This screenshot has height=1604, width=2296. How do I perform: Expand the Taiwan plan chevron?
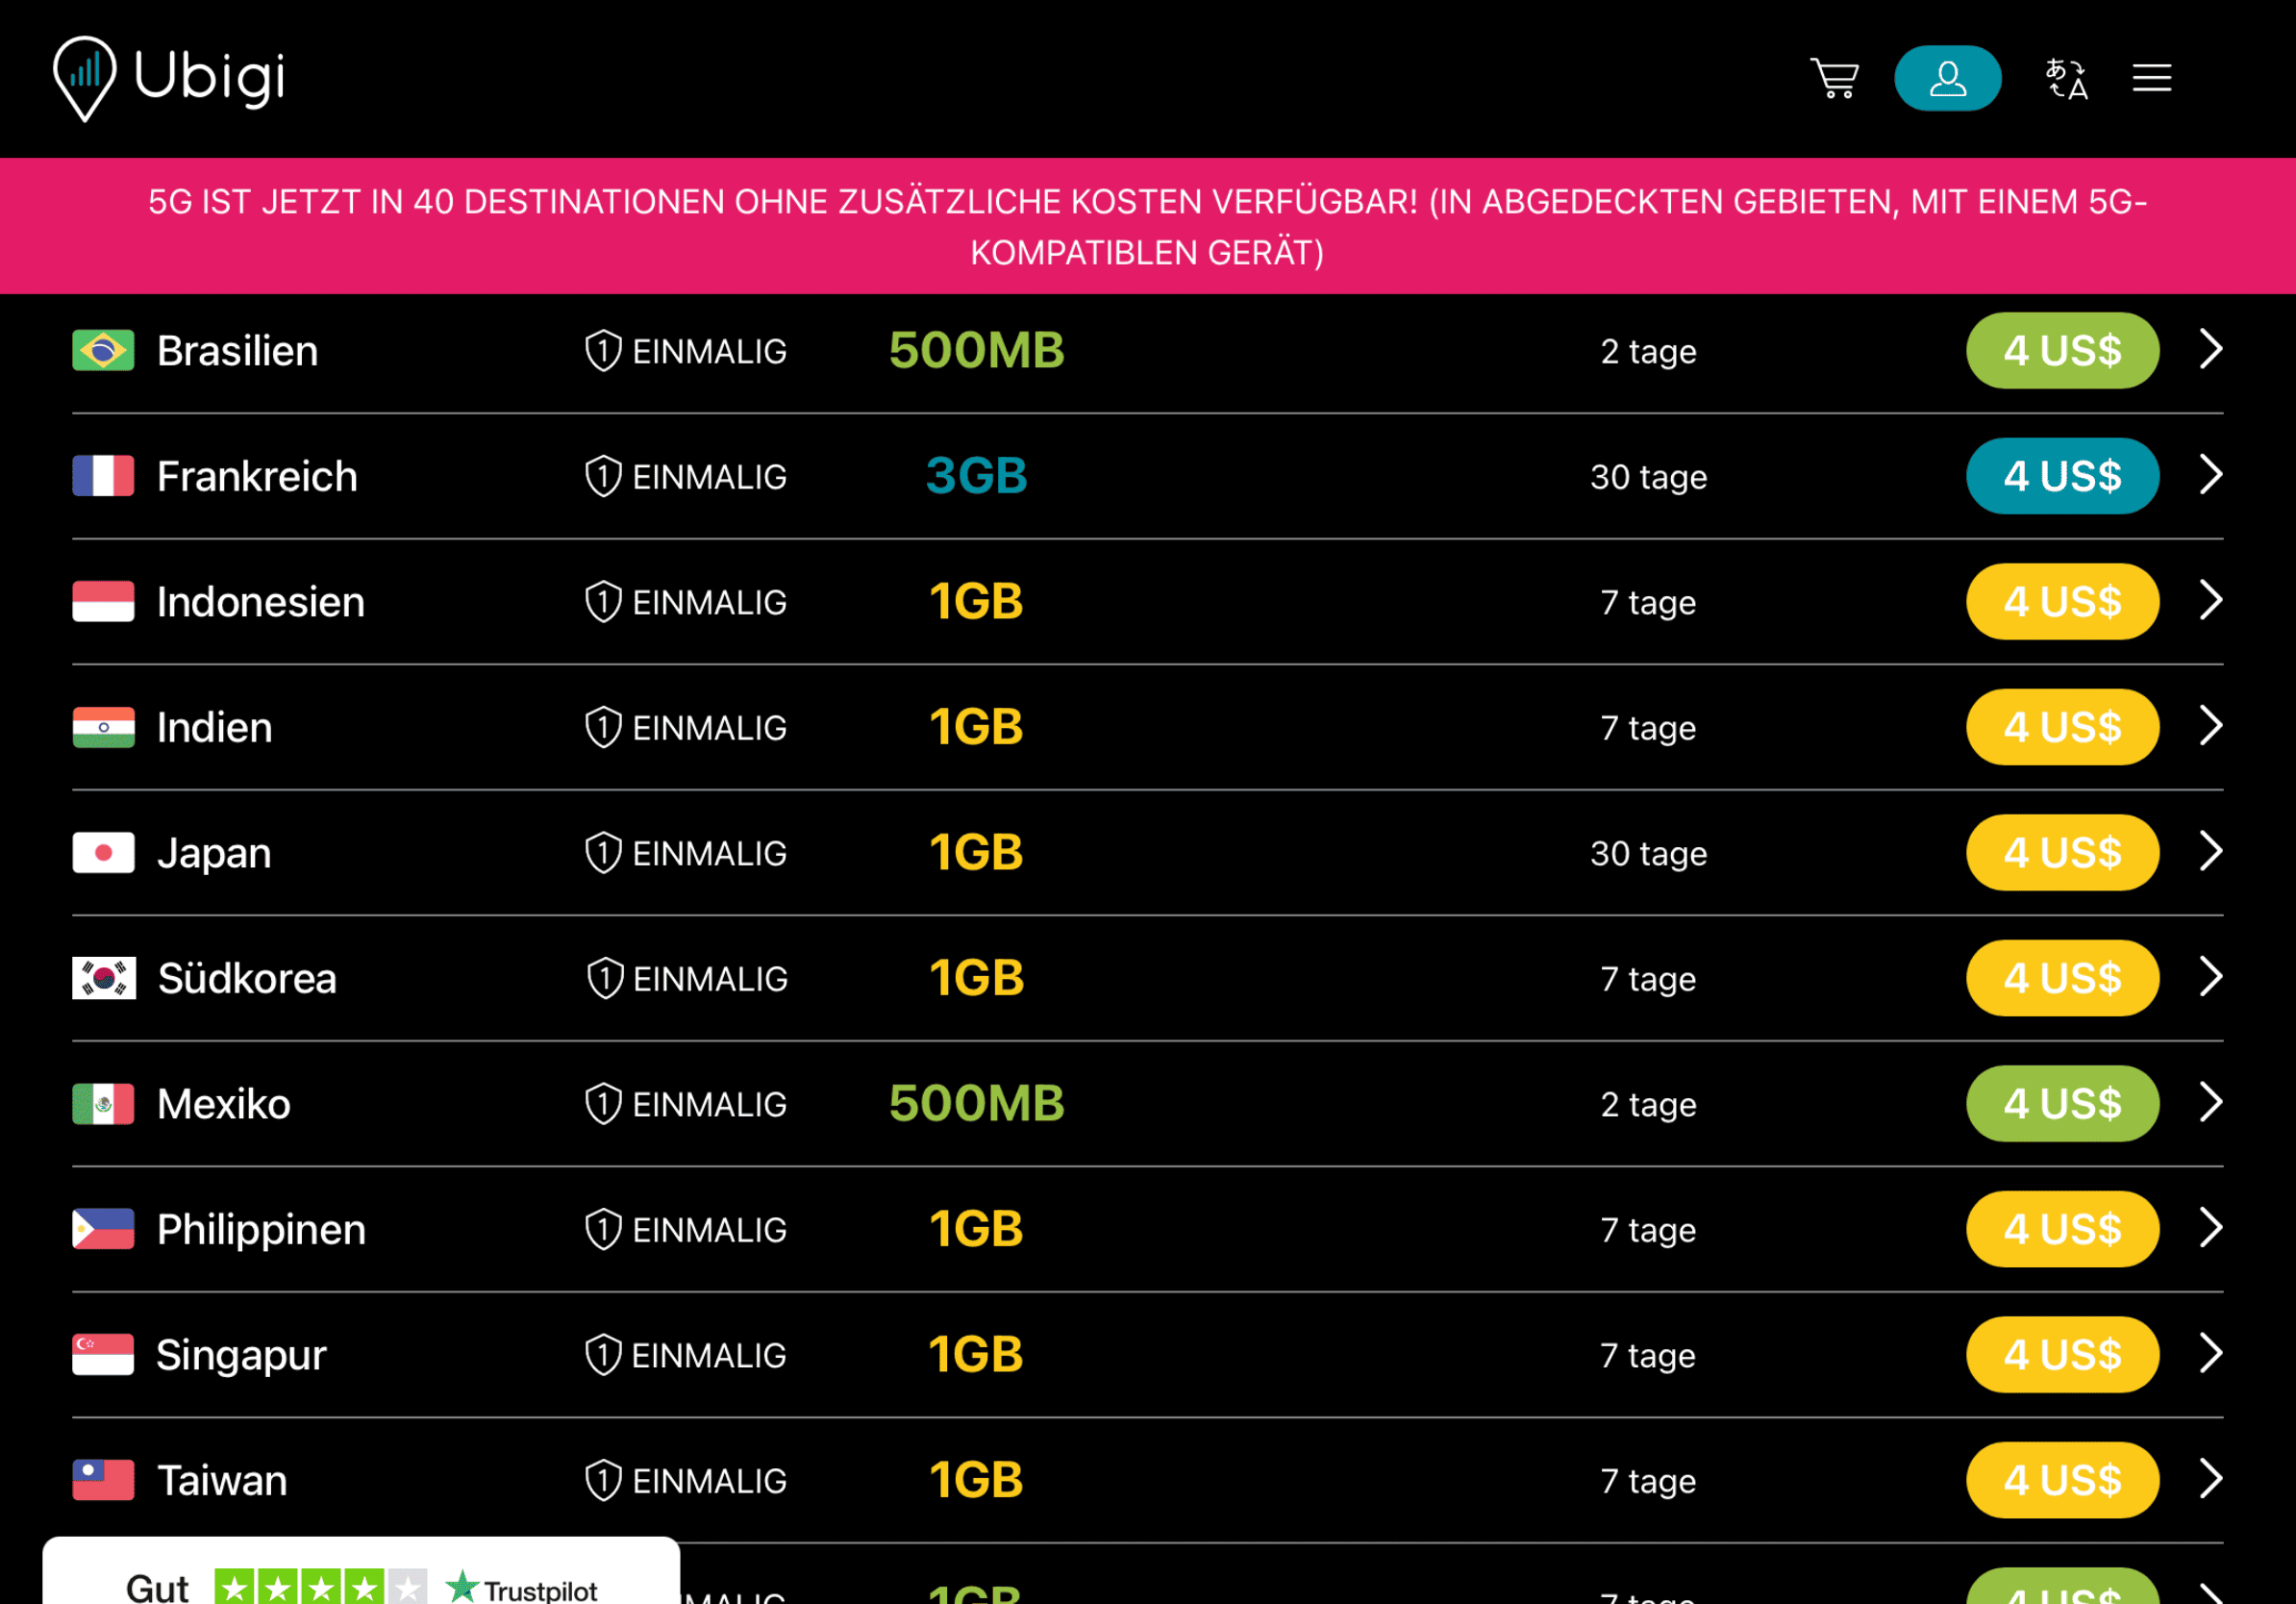tap(2211, 1478)
